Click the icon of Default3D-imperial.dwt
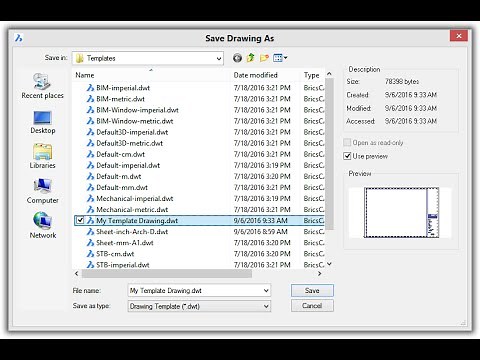This screenshot has width=480, height=360. [90, 132]
